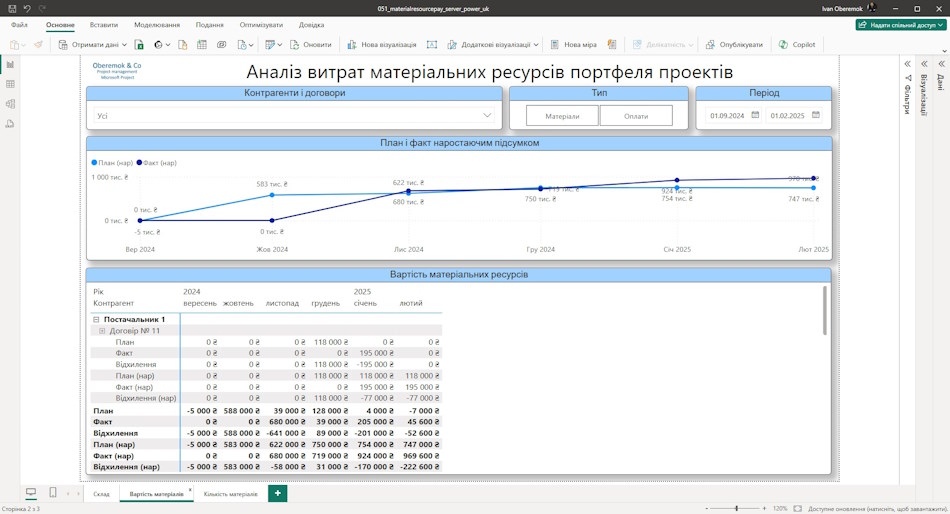
Task: Click the Dataverse source icon
Action: click(222, 45)
